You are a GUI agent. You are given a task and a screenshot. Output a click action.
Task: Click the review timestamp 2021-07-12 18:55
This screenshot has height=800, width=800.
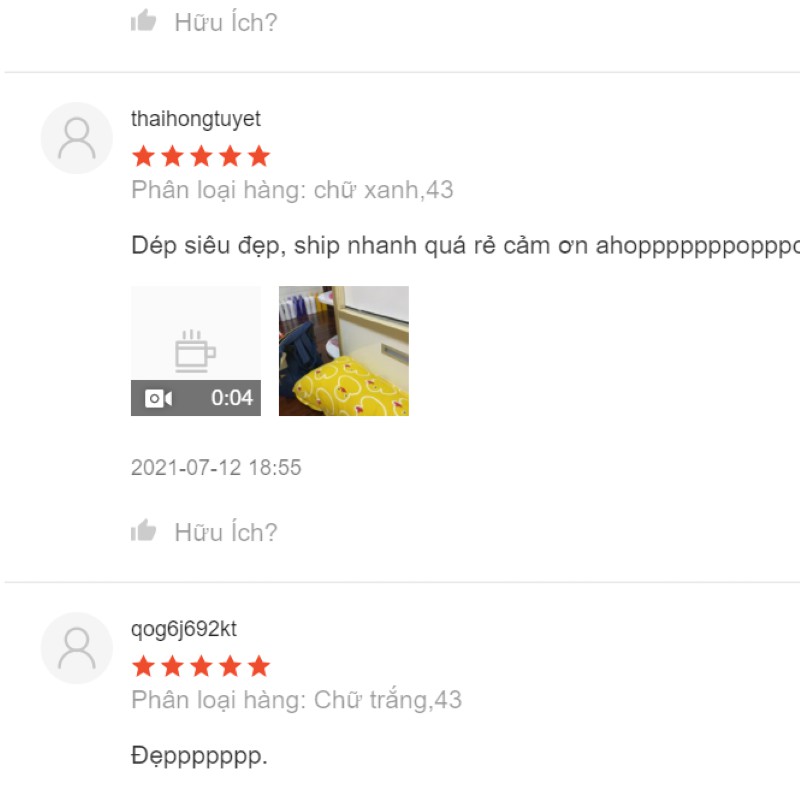tap(216, 467)
